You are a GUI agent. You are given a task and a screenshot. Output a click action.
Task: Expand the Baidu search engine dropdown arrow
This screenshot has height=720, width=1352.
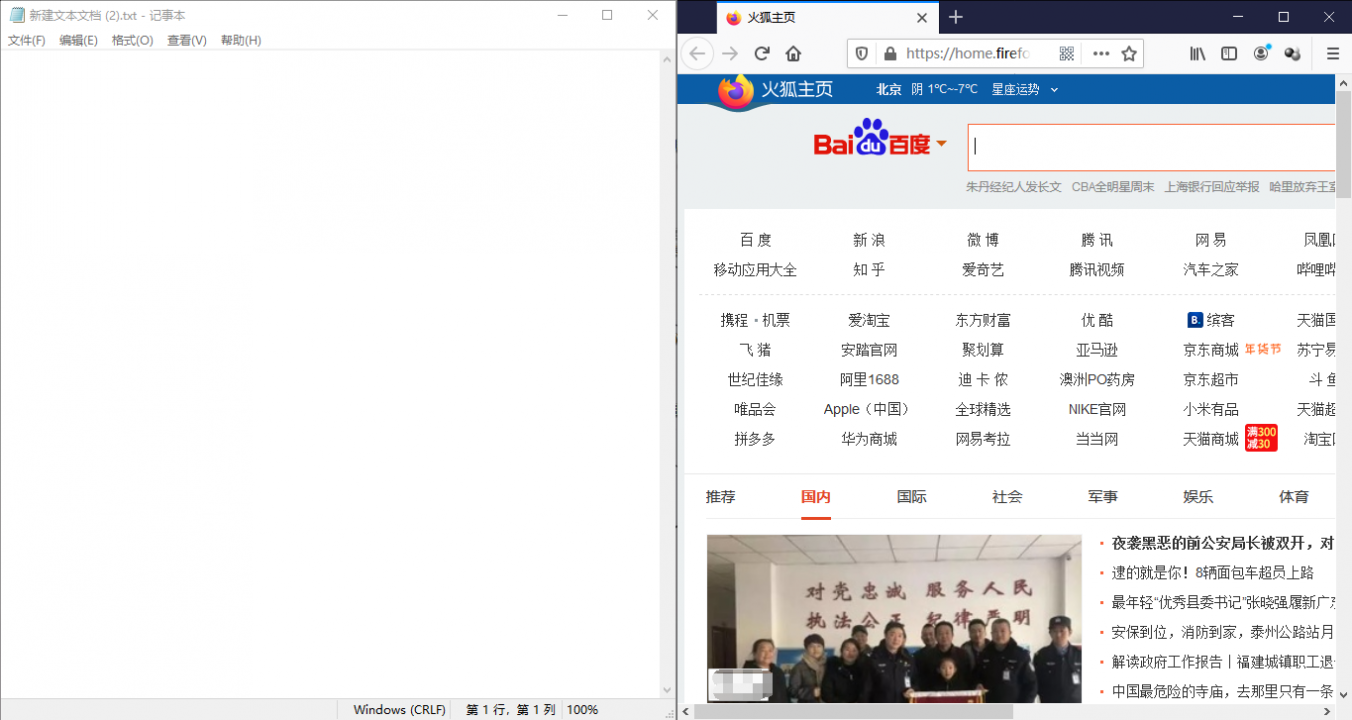coord(941,145)
